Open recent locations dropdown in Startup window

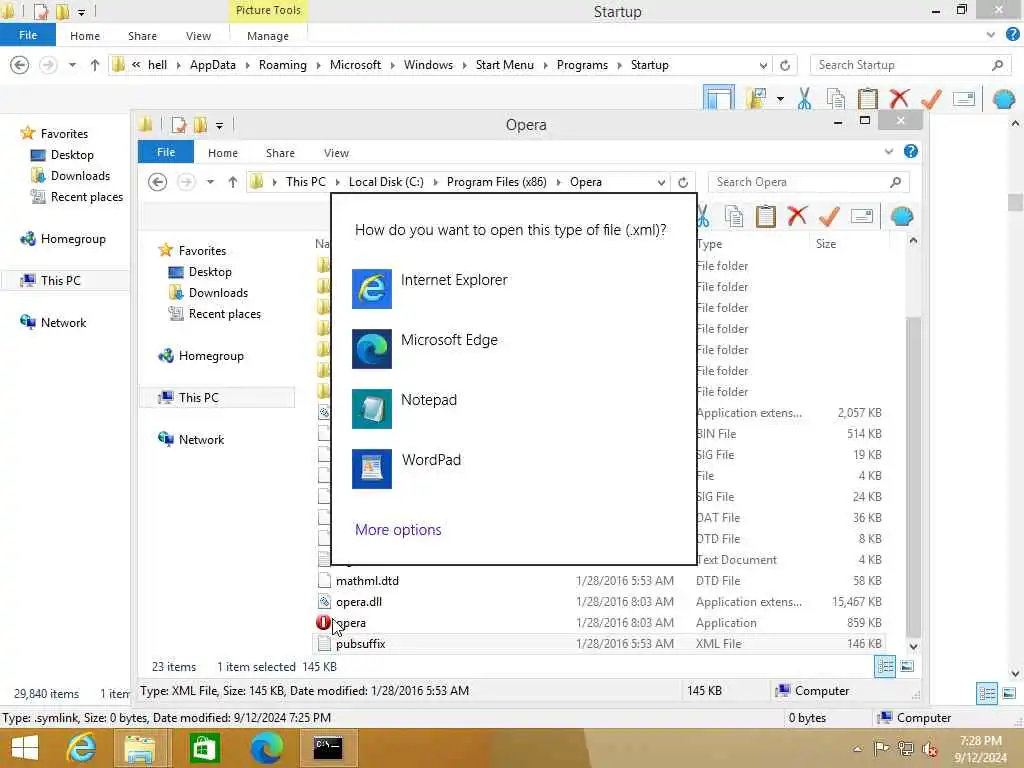[72, 65]
